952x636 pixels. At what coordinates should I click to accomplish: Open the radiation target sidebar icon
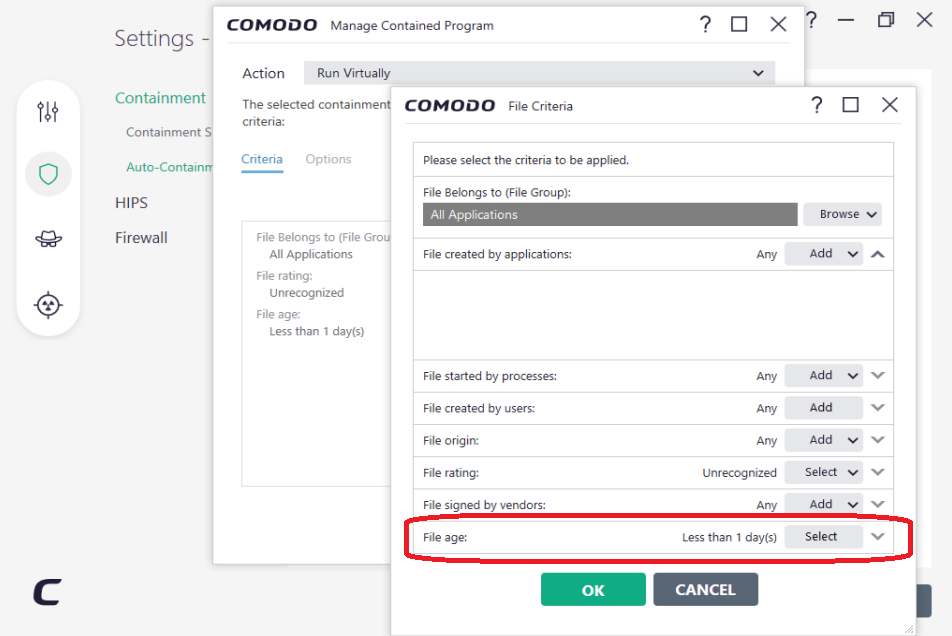coord(48,304)
